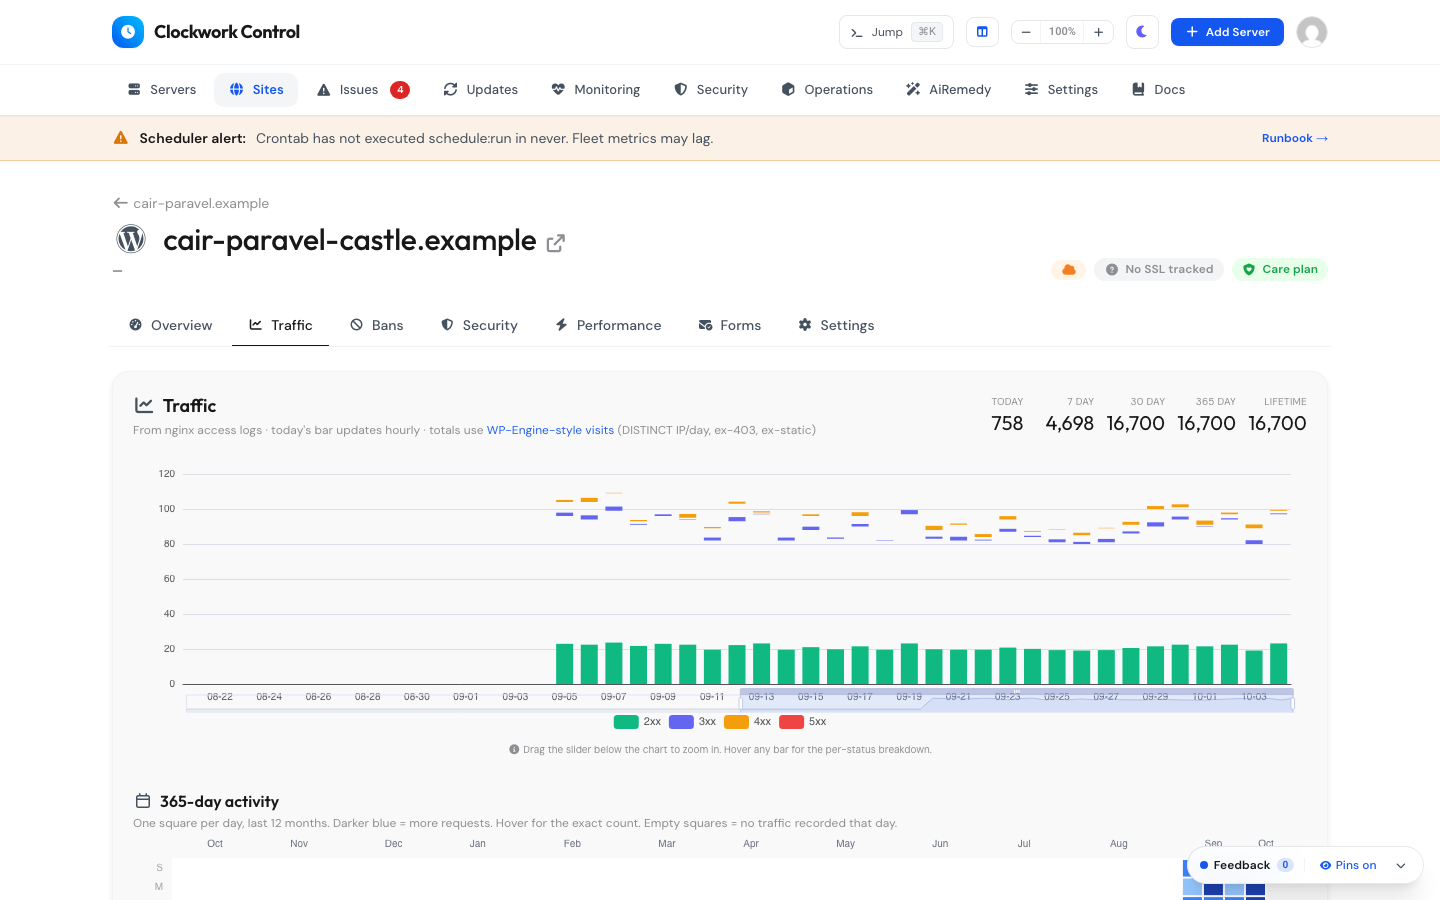Image resolution: width=1440 pixels, height=900 pixels.
Task: Click the No SSL tracked badge
Action: point(1159,269)
